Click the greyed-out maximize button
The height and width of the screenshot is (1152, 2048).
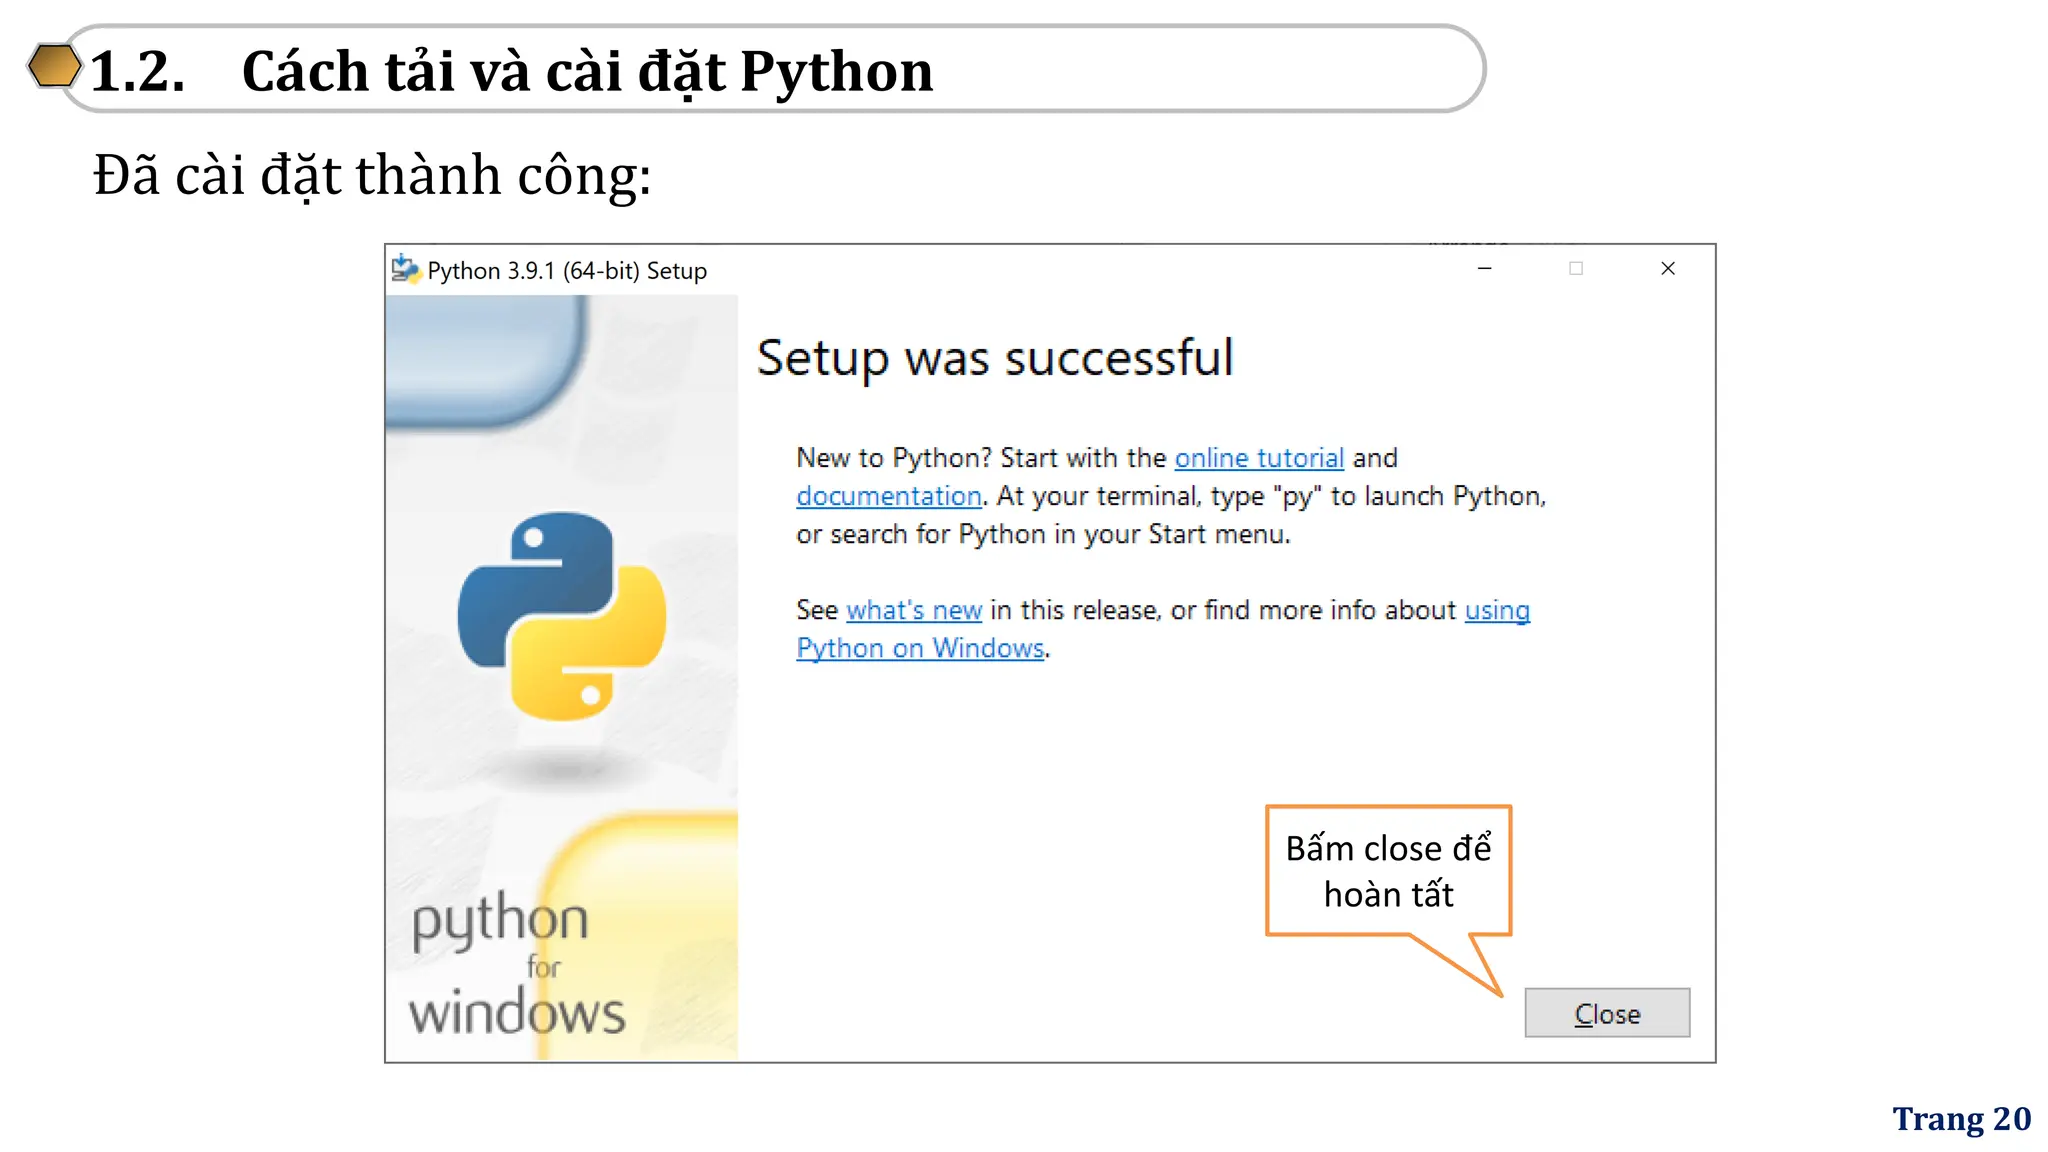tap(1576, 269)
